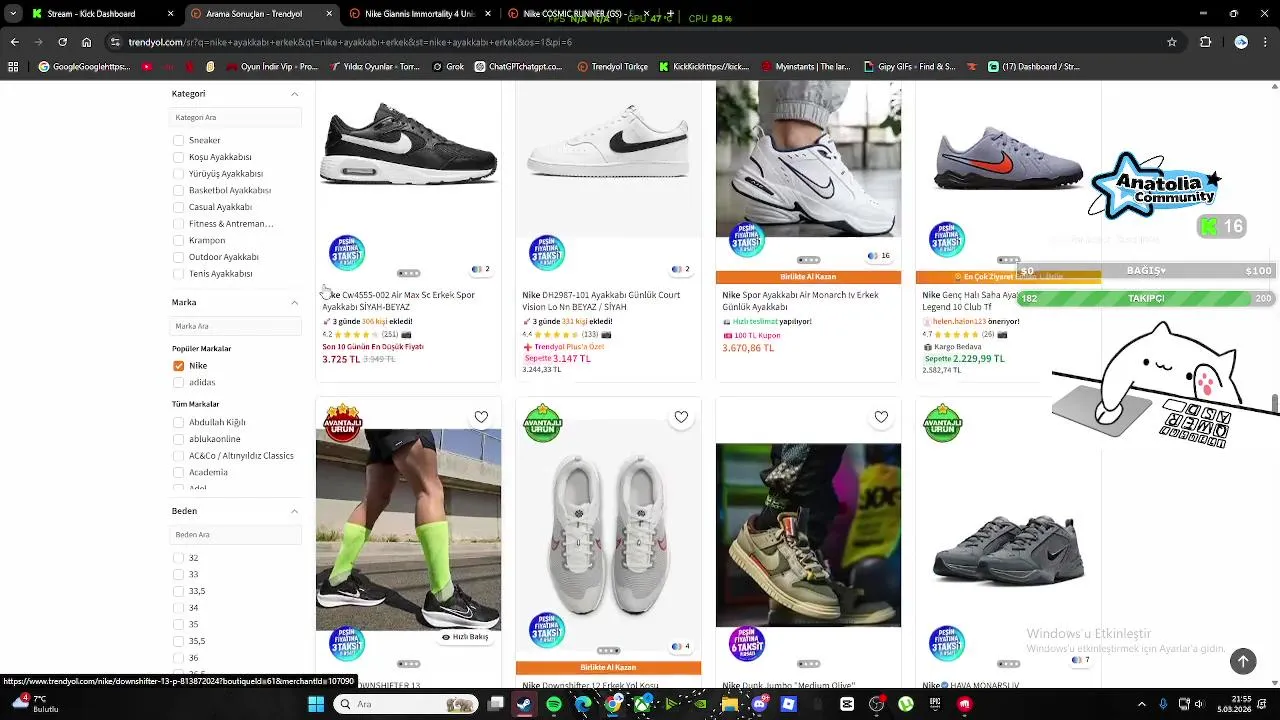Image resolution: width=1280 pixels, height=720 pixels.
Task: Add the neon-sock running shoe to favorites
Action: tap(481, 417)
